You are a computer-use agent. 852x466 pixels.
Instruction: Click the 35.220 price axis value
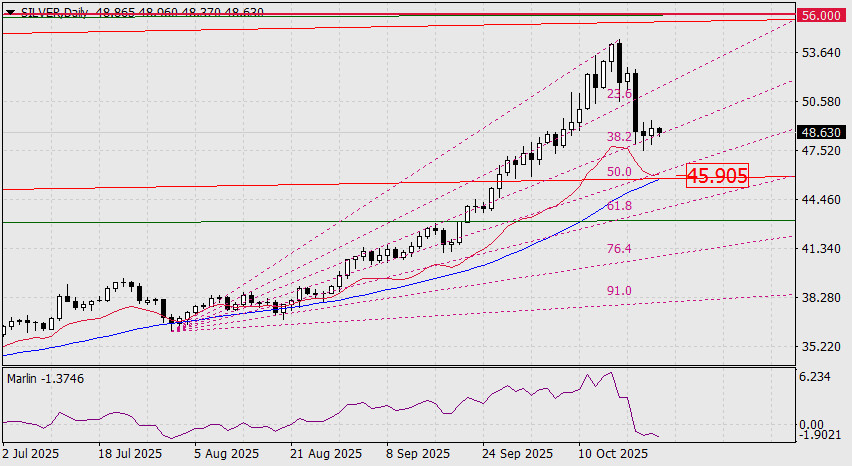pyautogui.click(x=821, y=347)
